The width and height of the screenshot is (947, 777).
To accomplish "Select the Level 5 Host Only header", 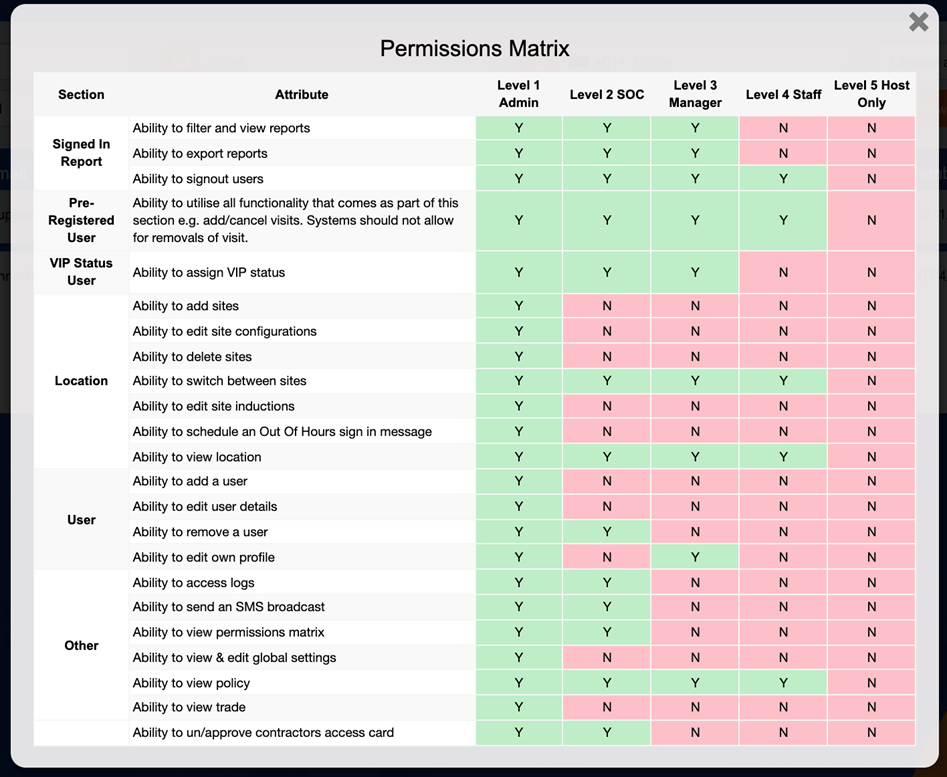I will point(872,94).
